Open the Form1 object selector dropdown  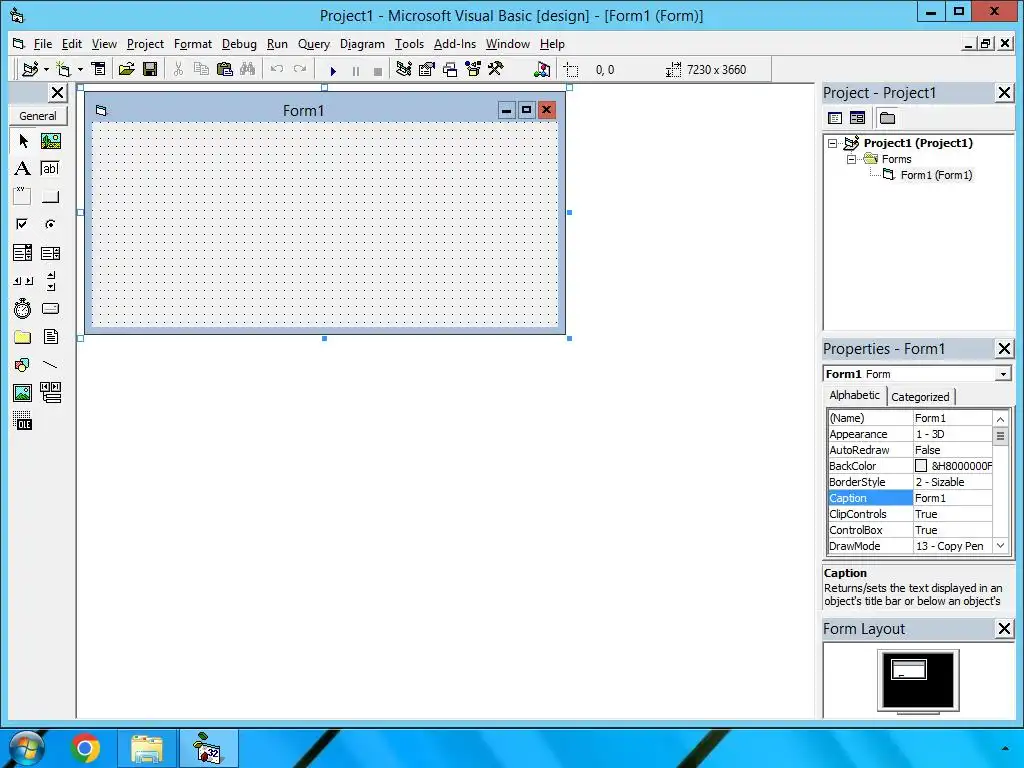pos(1002,374)
